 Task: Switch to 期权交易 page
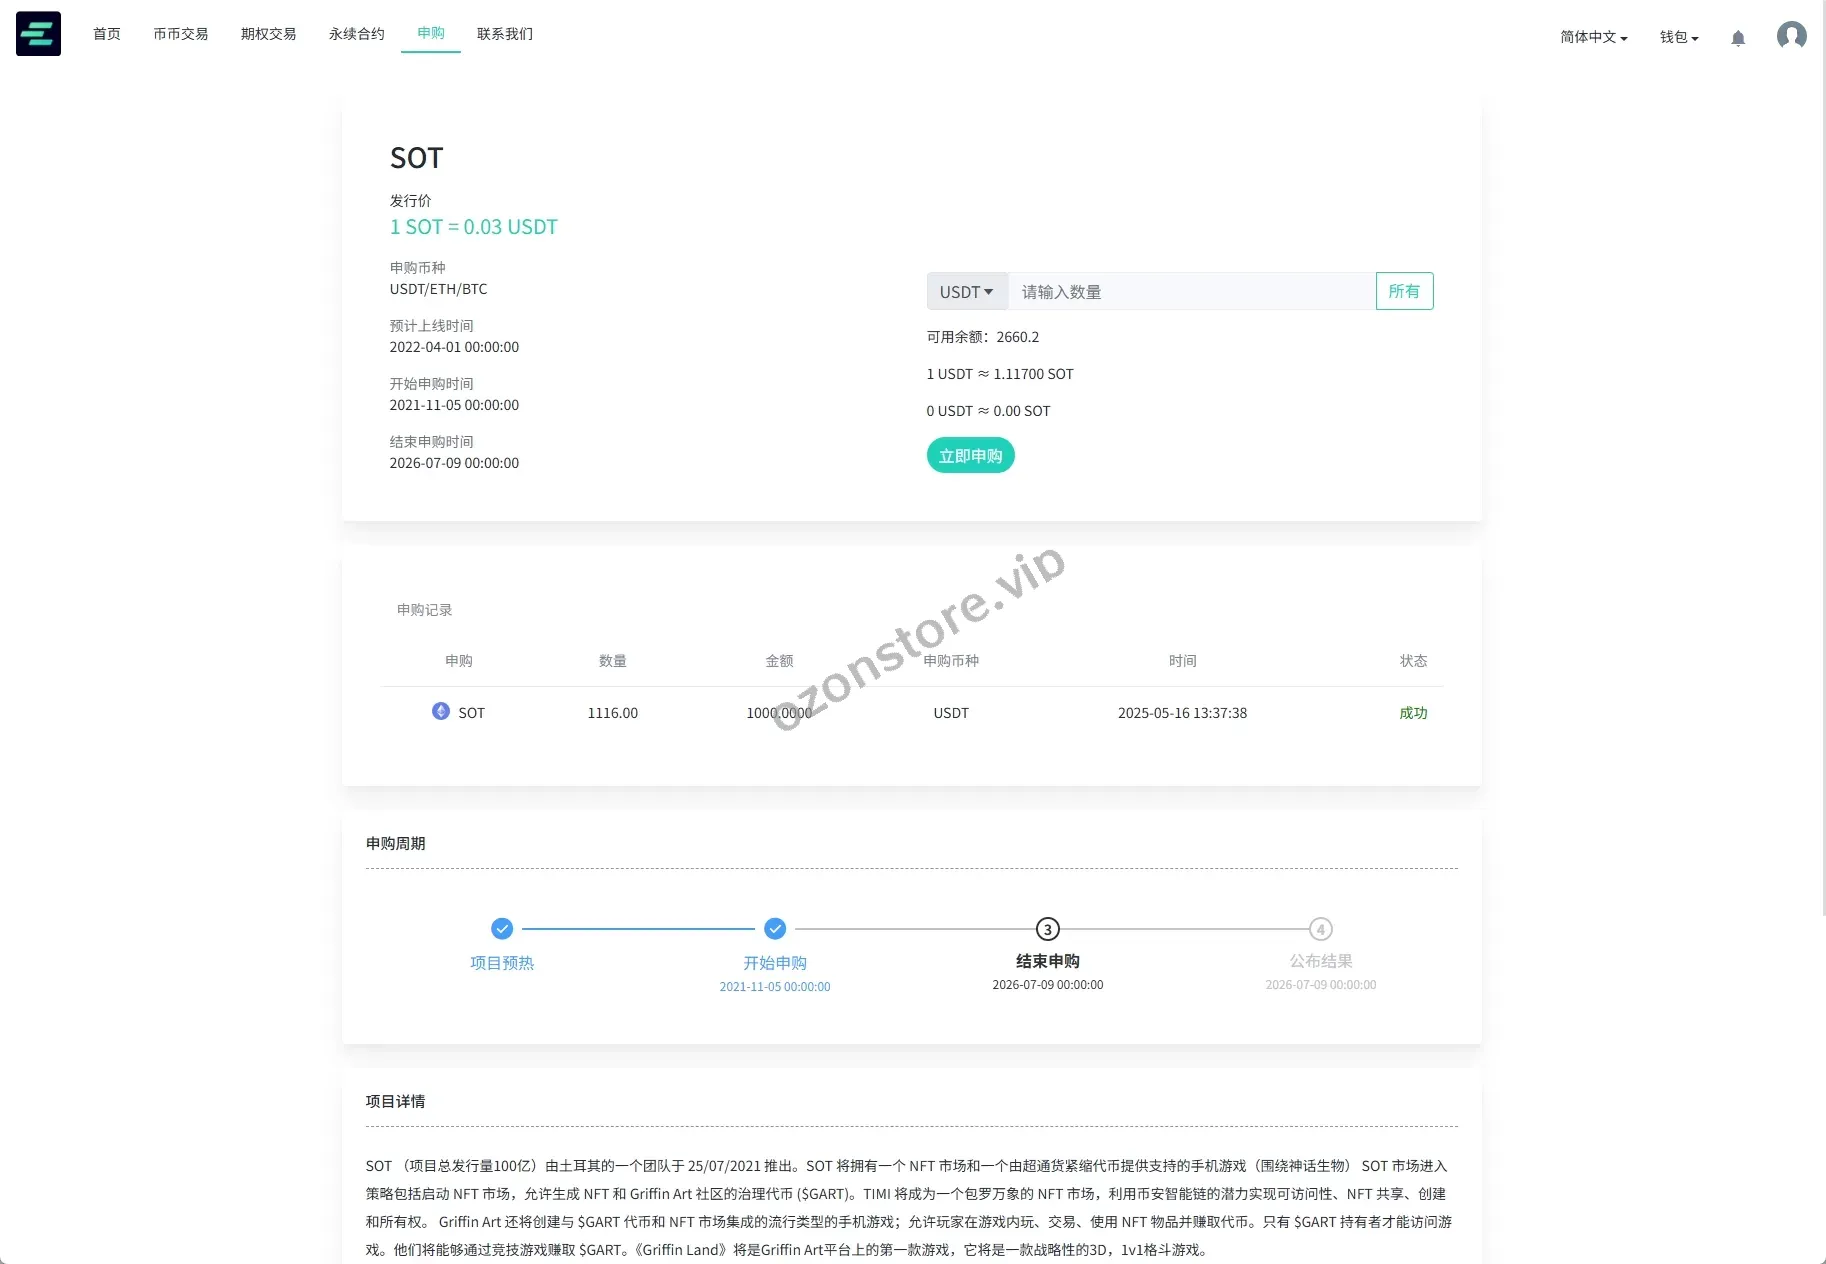269,34
